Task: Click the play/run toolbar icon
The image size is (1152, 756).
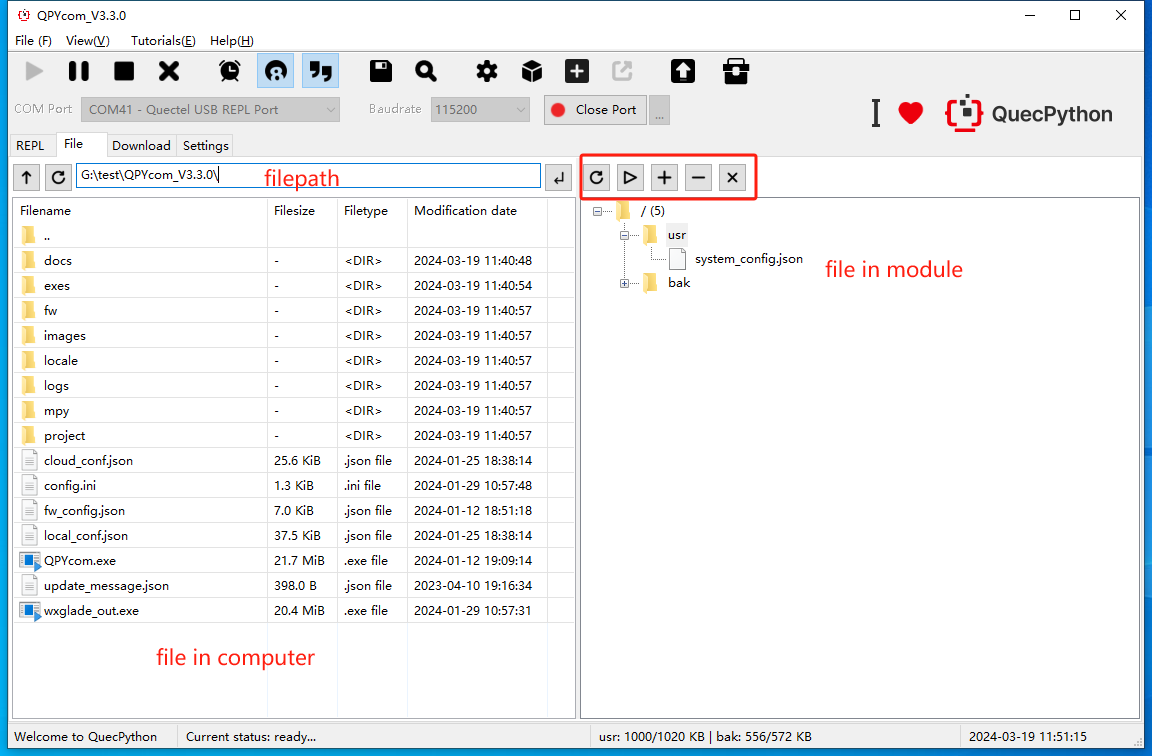Action: click(34, 71)
